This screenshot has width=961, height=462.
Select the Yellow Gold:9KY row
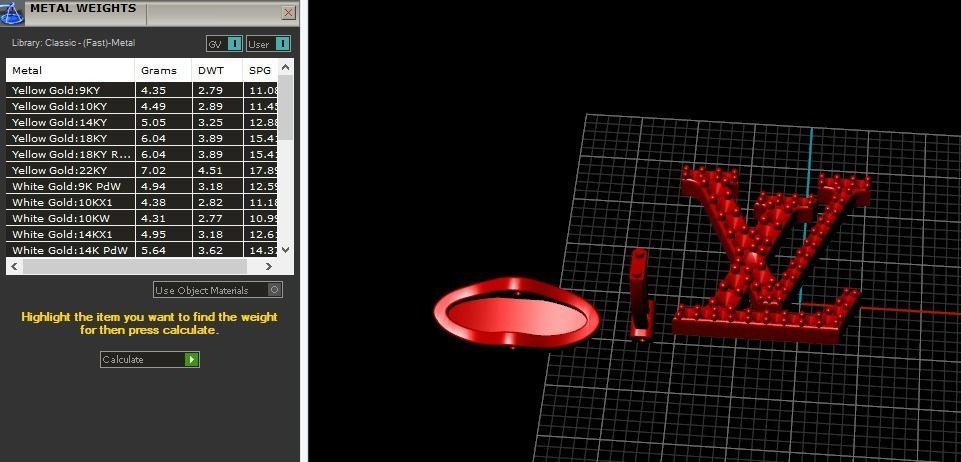(142, 90)
